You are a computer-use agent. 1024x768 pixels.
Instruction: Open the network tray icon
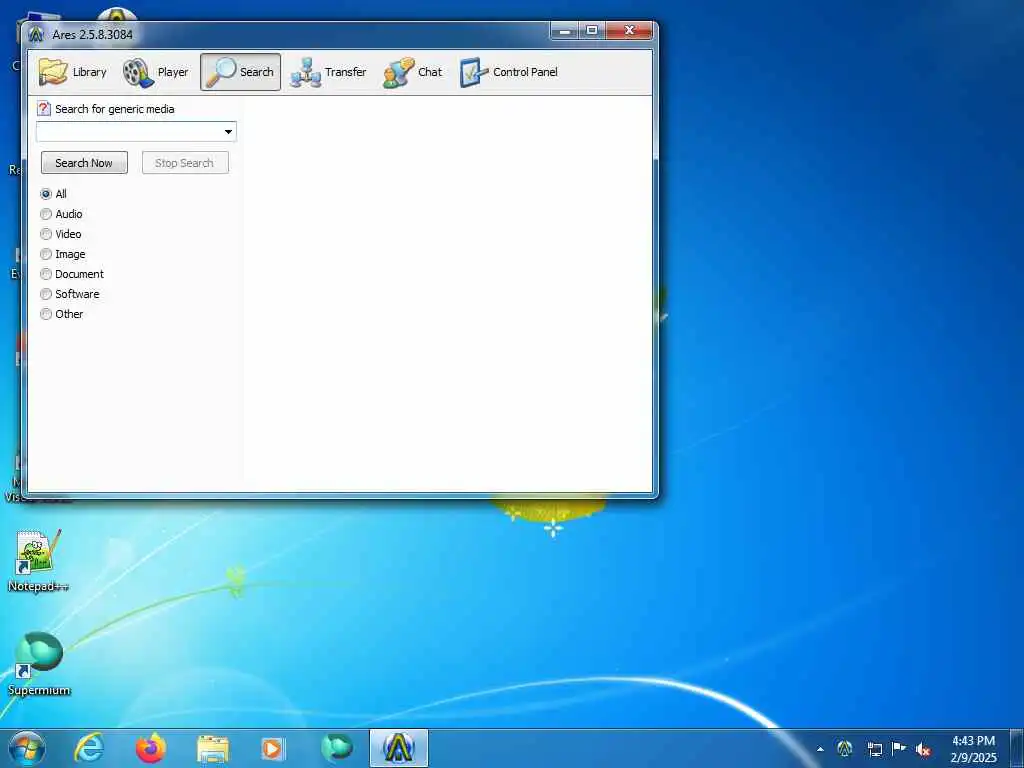coord(874,749)
